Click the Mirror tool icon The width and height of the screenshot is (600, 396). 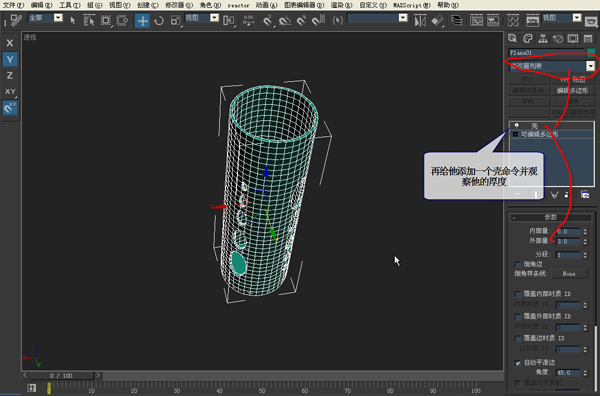click(x=420, y=20)
